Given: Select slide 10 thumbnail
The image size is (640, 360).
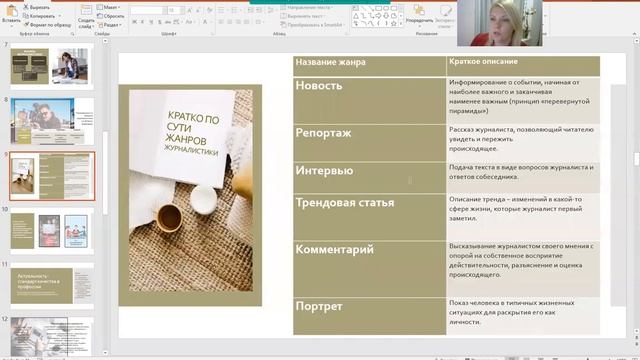Looking at the screenshot, I should click(x=52, y=231).
